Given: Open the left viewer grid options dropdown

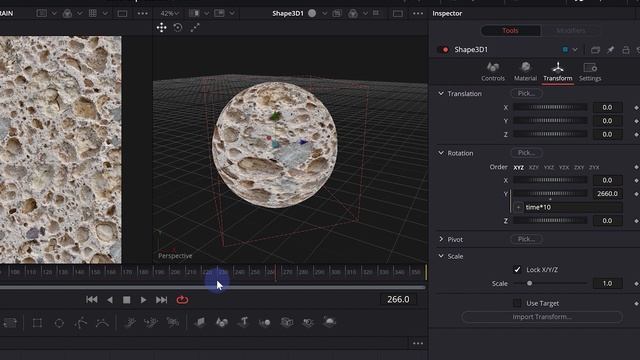Looking at the screenshot, I should (x=105, y=13).
